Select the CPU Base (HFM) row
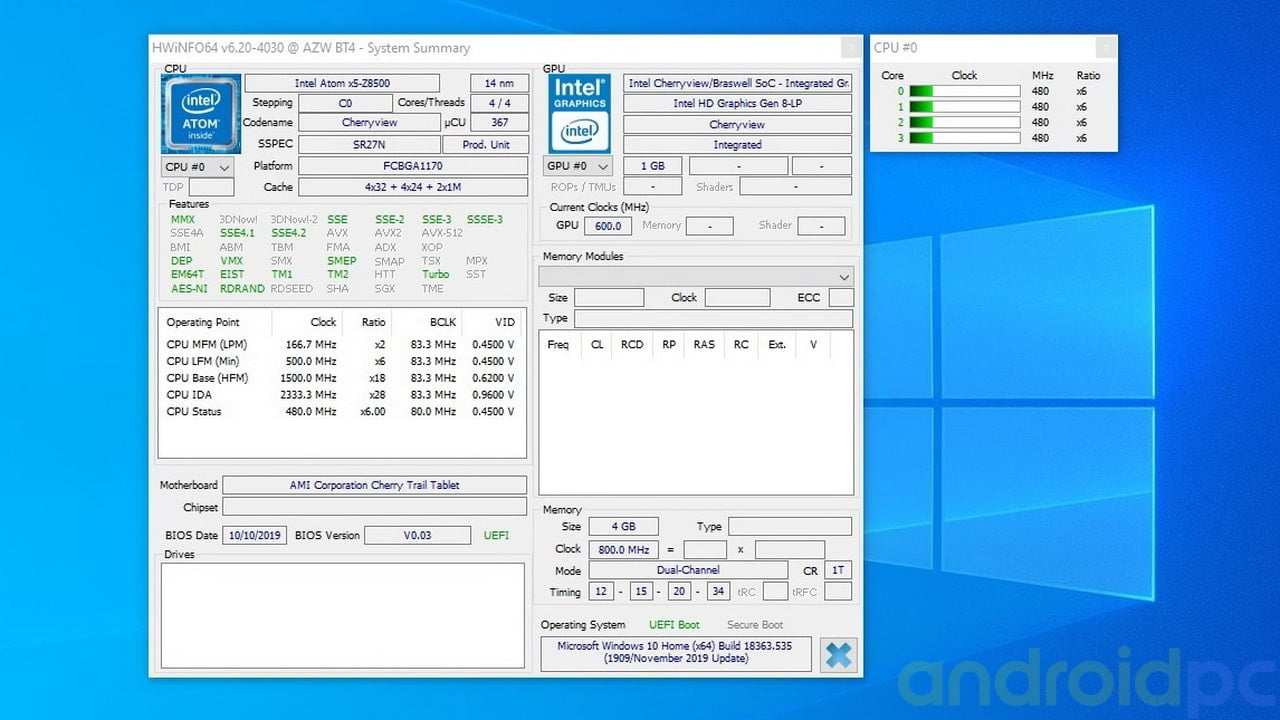Image resolution: width=1280 pixels, height=720 pixels. point(342,378)
